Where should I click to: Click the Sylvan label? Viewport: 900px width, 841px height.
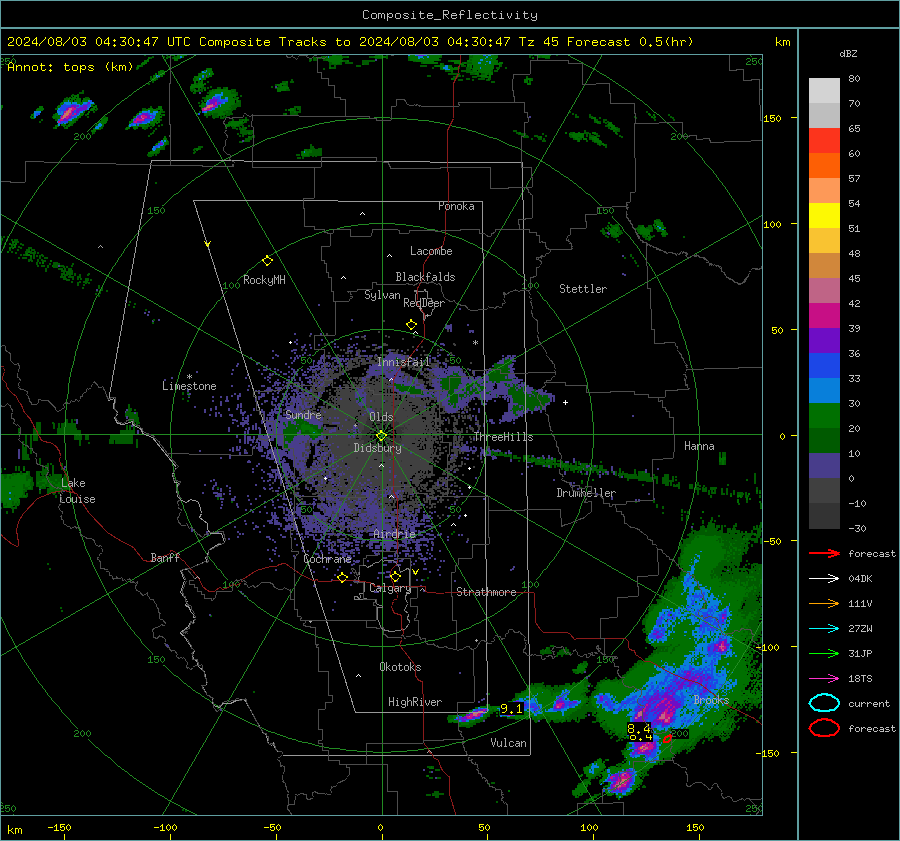point(382,296)
